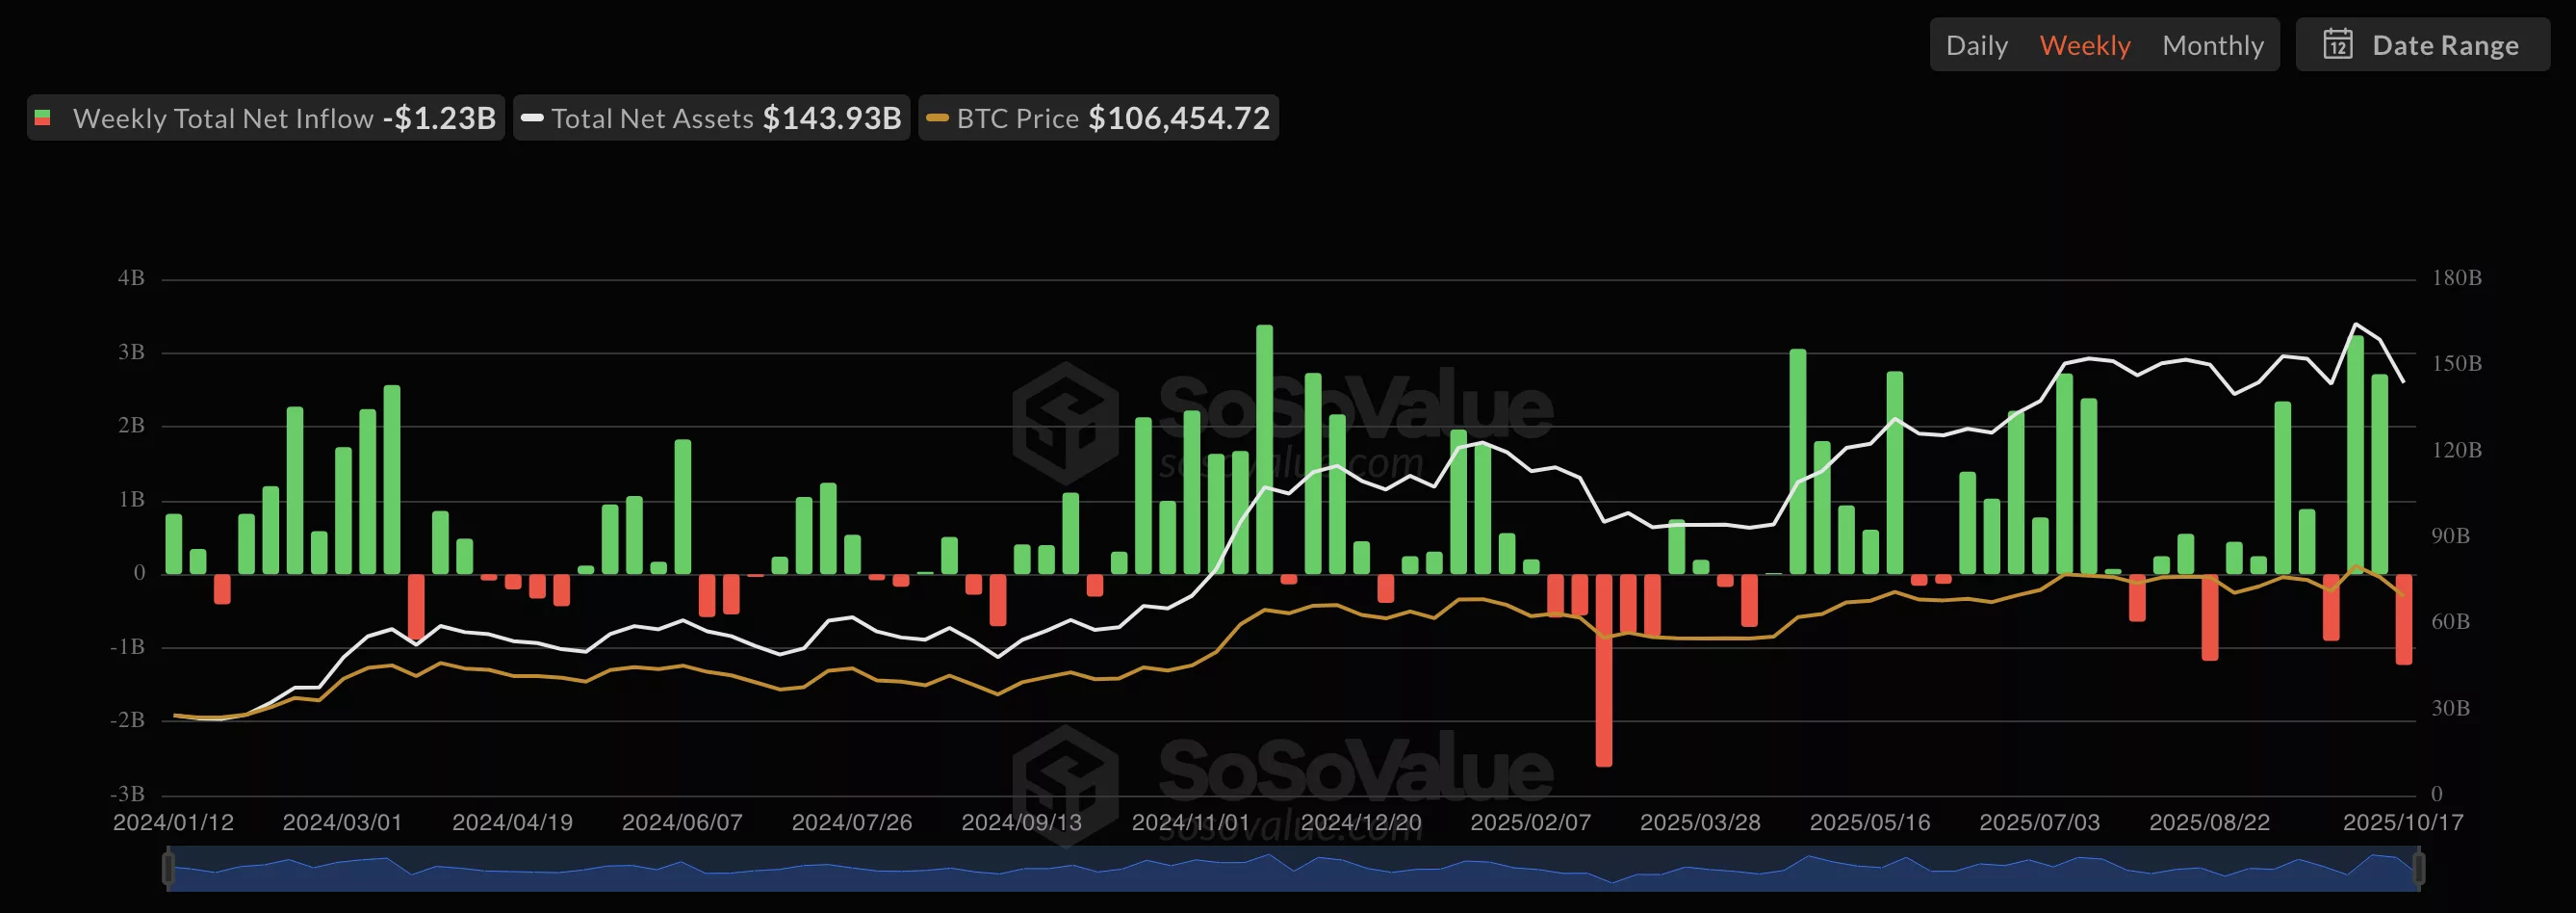Click the white line icon beside Total Net Assets
The width and height of the screenshot is (2576, 913).
pos(531,118)
